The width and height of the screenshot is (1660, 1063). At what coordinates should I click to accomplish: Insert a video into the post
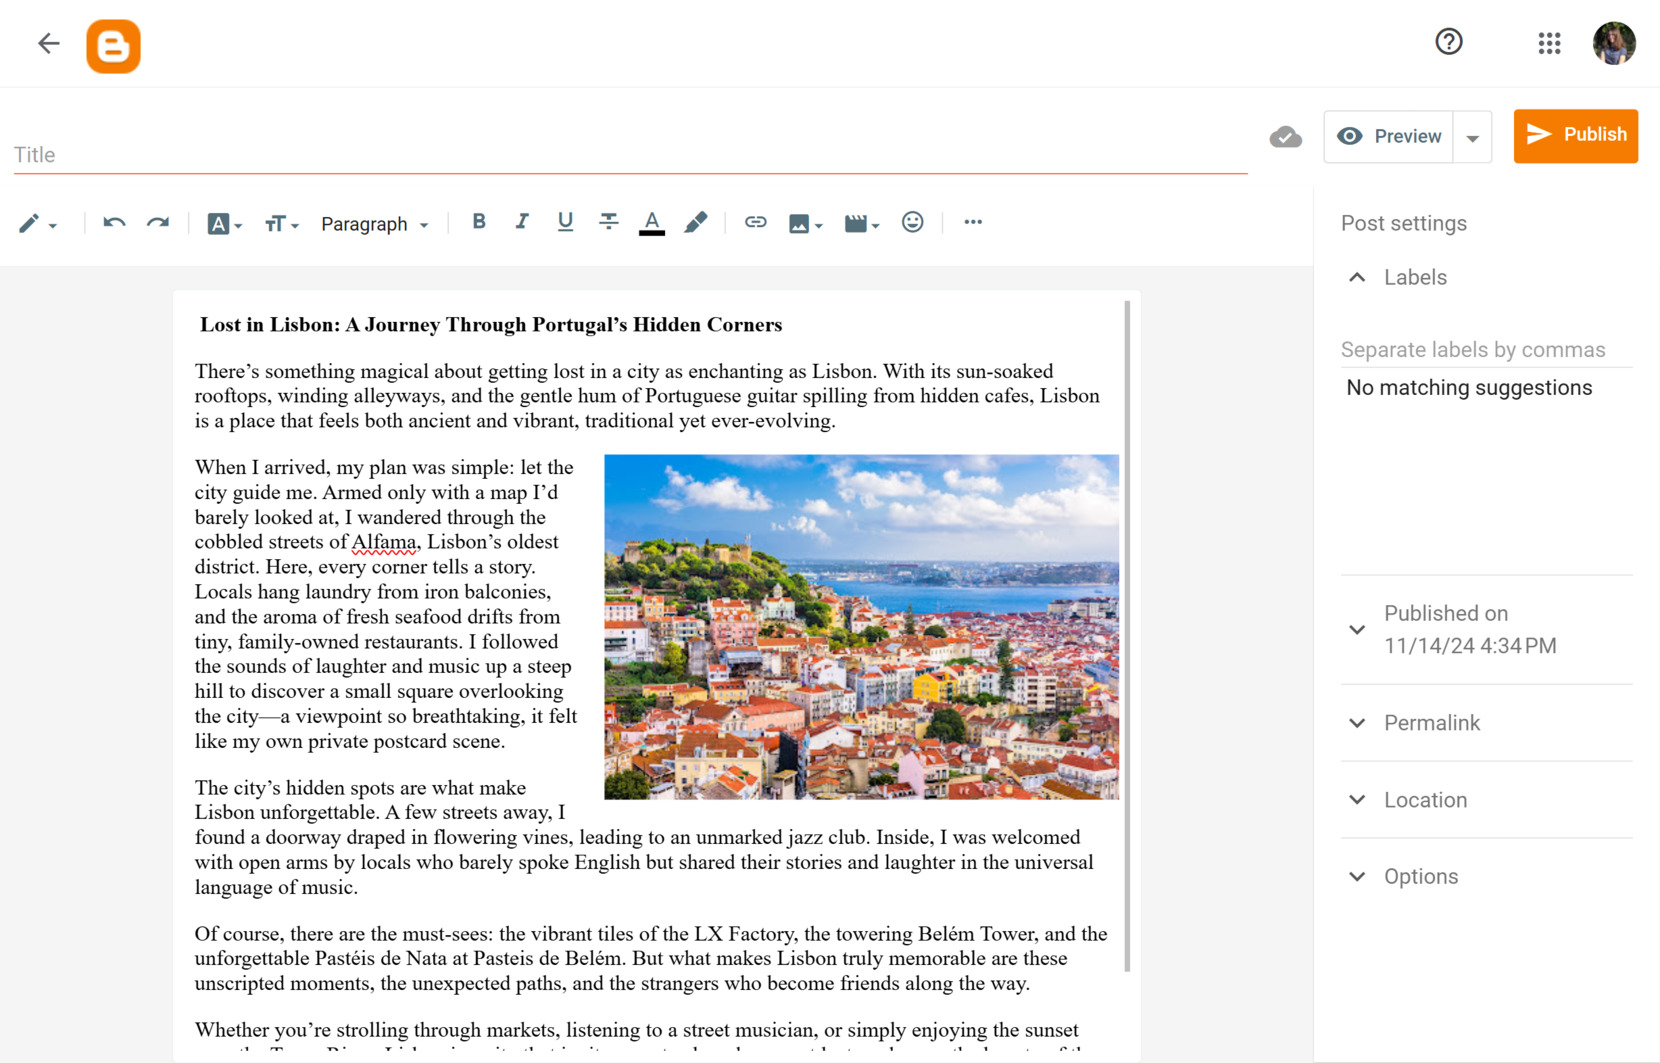click(x=856, y=222)
